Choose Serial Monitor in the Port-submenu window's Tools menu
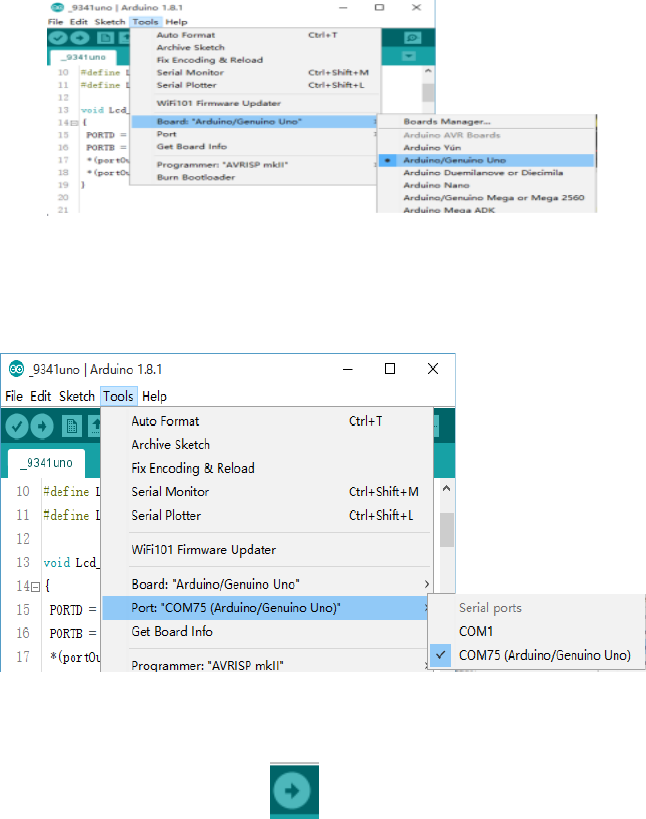This screenshot has width=646, height=819. [x=266, y=492]
